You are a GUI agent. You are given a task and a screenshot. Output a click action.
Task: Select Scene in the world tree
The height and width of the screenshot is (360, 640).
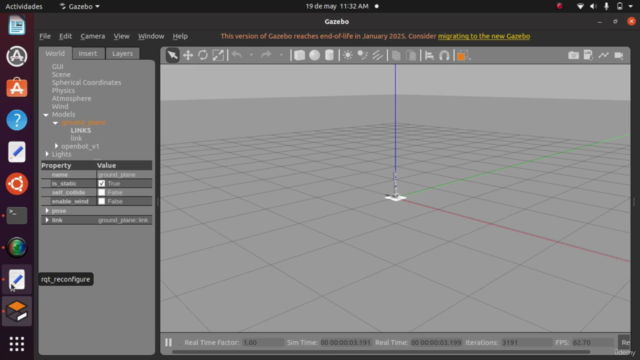click(x=61, y=74)
